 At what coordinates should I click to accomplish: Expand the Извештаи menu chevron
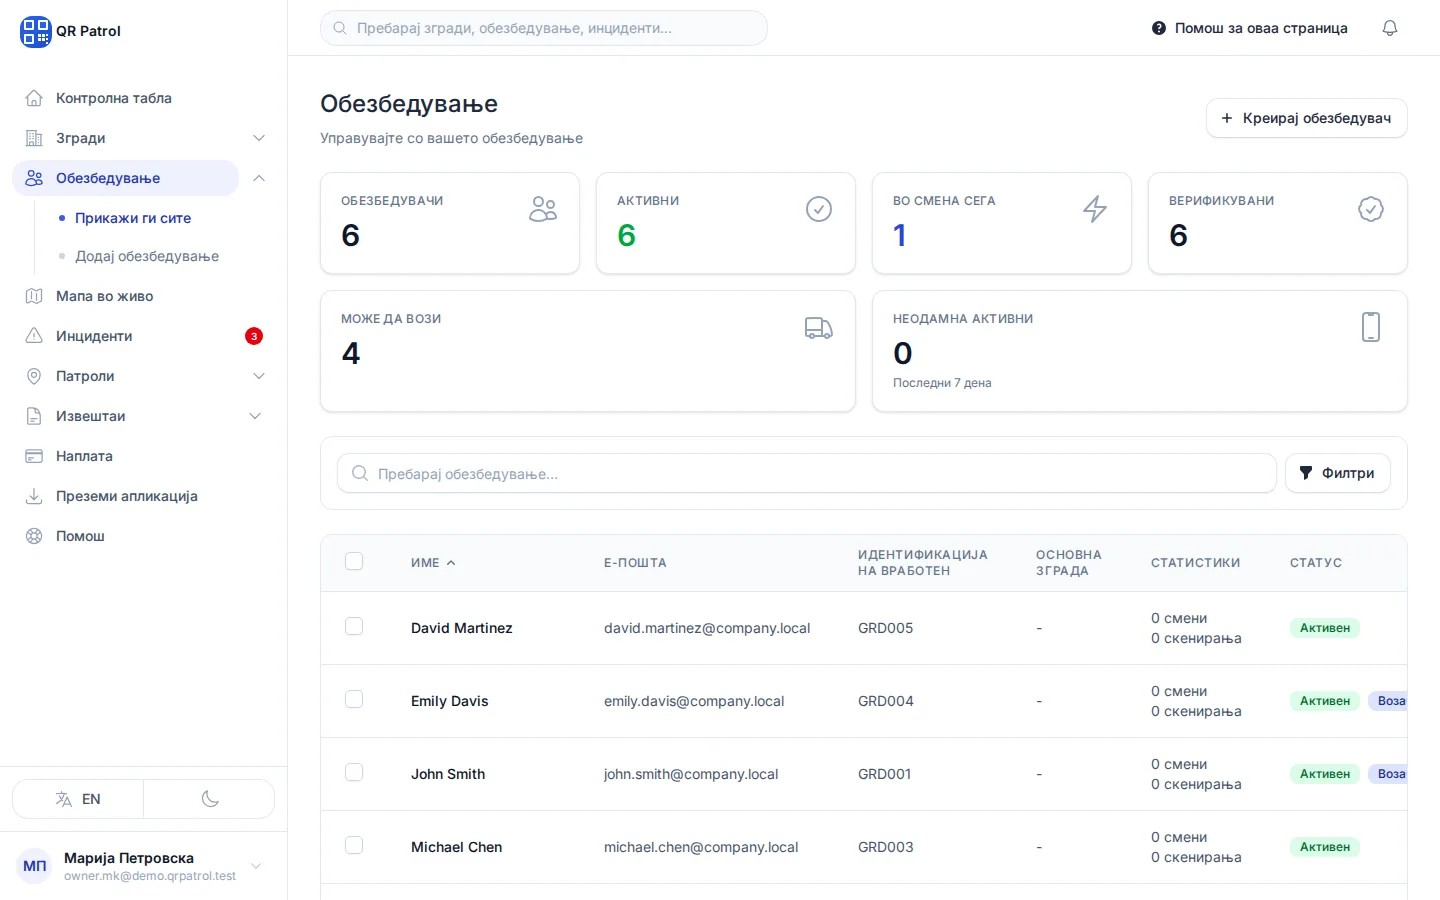255,416
